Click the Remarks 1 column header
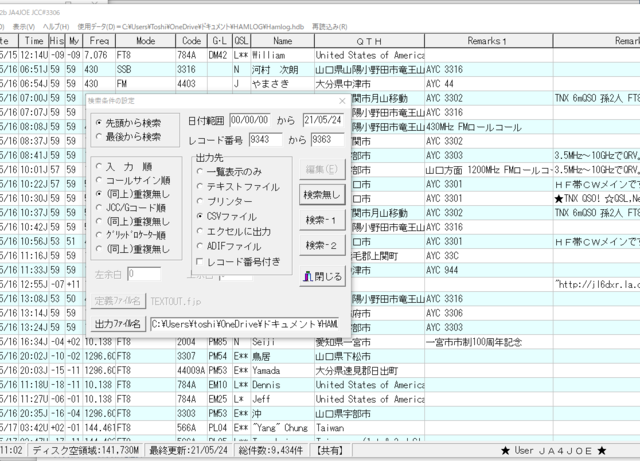This screenshot has height=461, width=640. coord(489,41)
